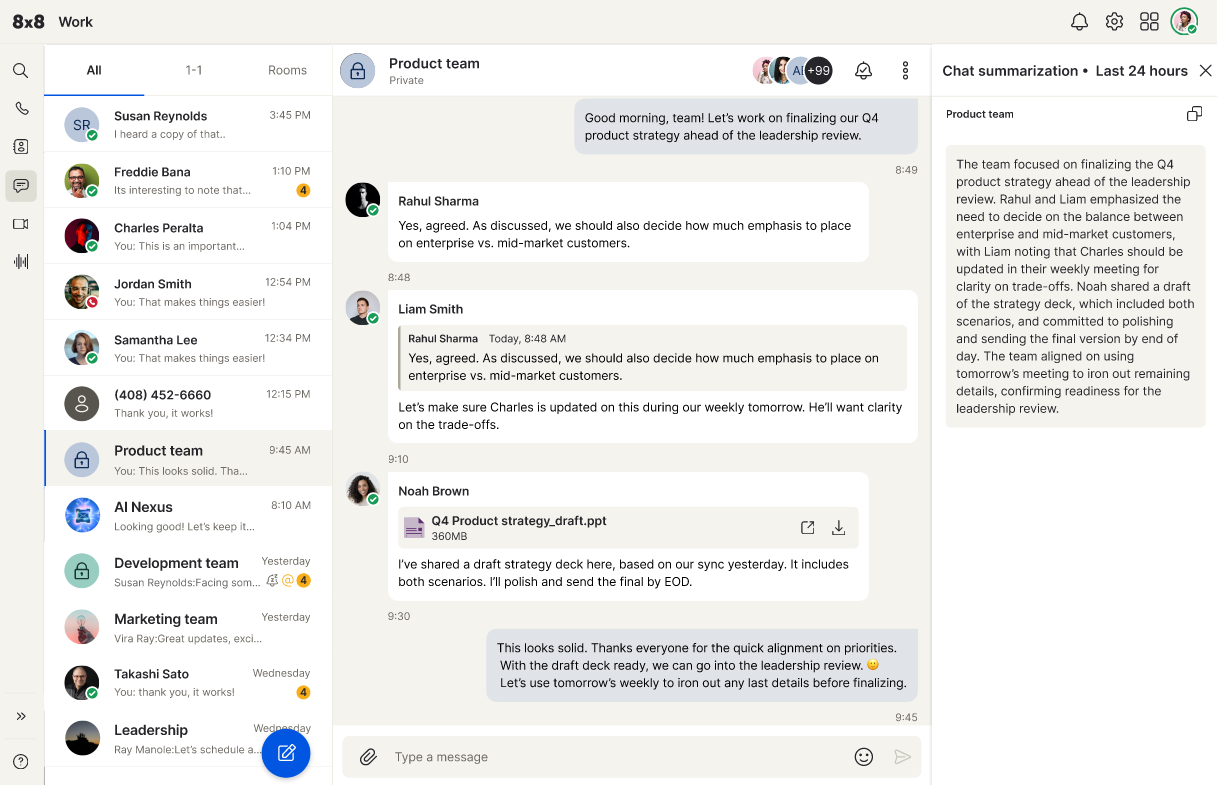The image size is (1217, 785).
Task: Open the emoji picker
Action: click(x=864, y=757)
